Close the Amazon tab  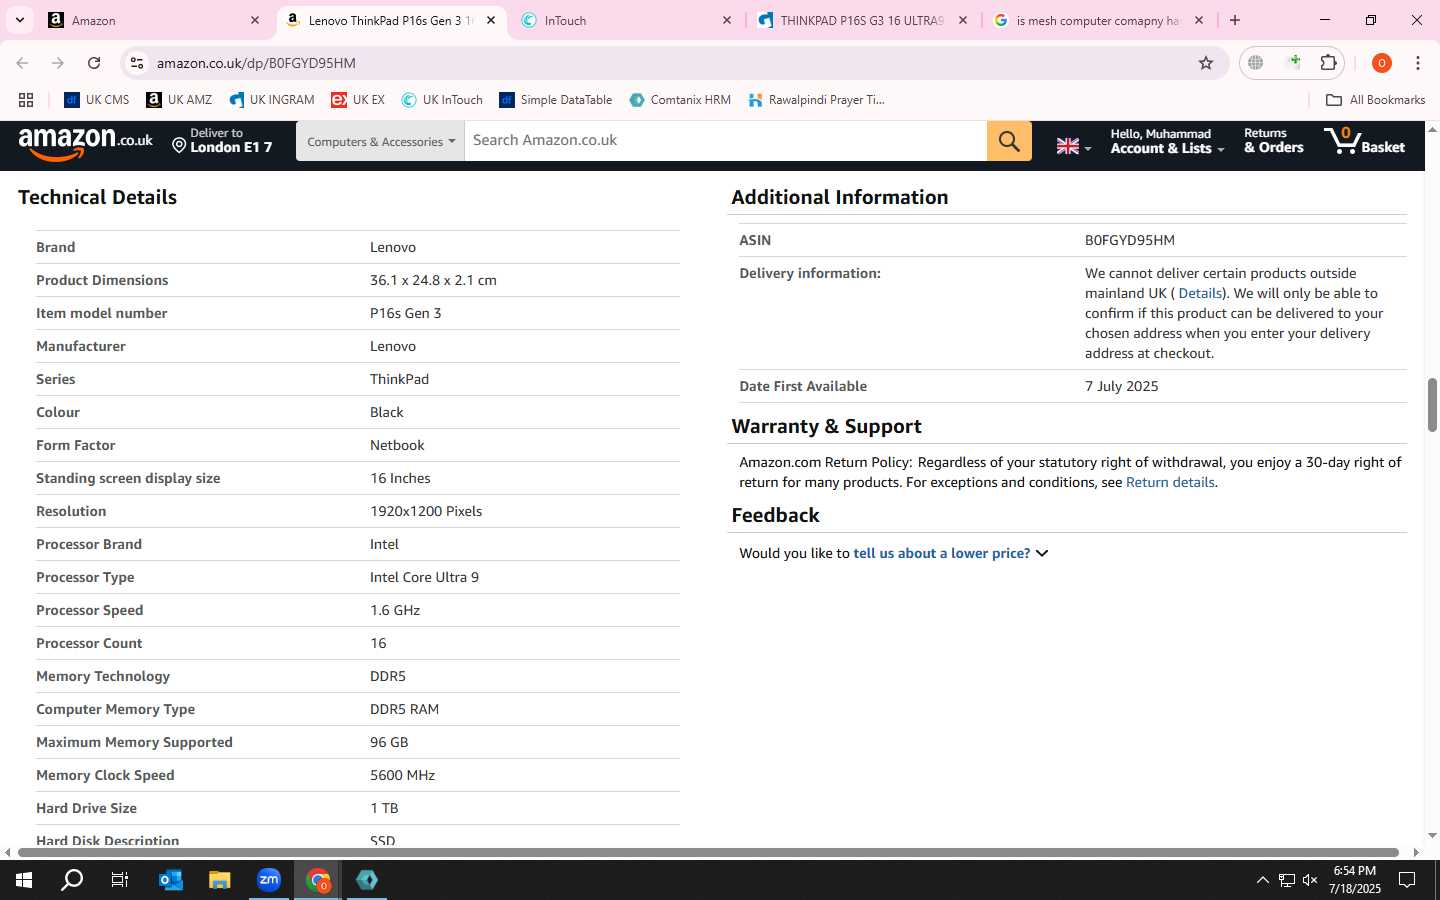pyautogui.click(x=255, y=20)
